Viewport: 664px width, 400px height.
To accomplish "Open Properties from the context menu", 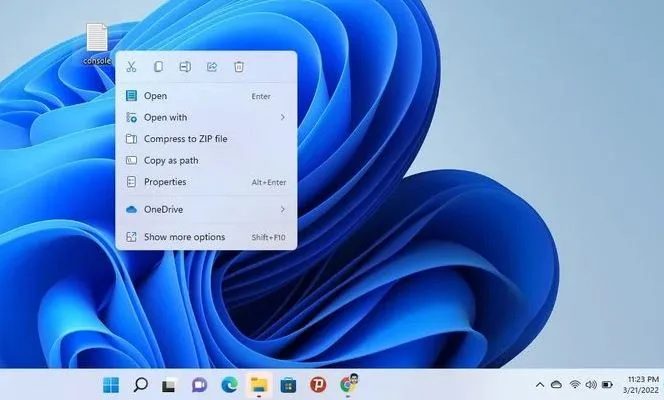I will [206, 182].
